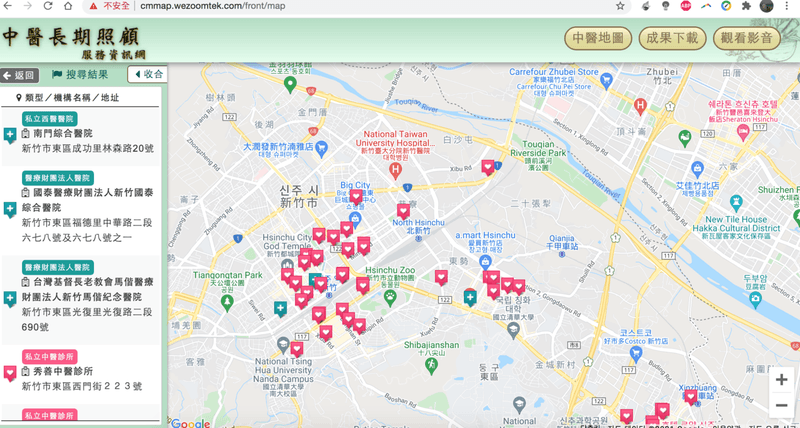Viewport: 800px width, 428px height.
Task: Go back with the 返回 button
Action: pyautogui.click(x=19, y=75)
